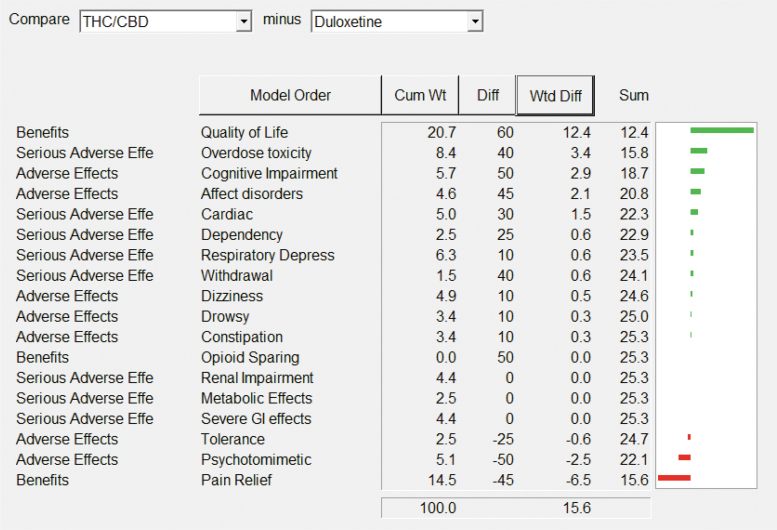The width and height of the screenshot is (777, 530).
Task: Select the Cardiac row label
Action: (x=227, y=214)
